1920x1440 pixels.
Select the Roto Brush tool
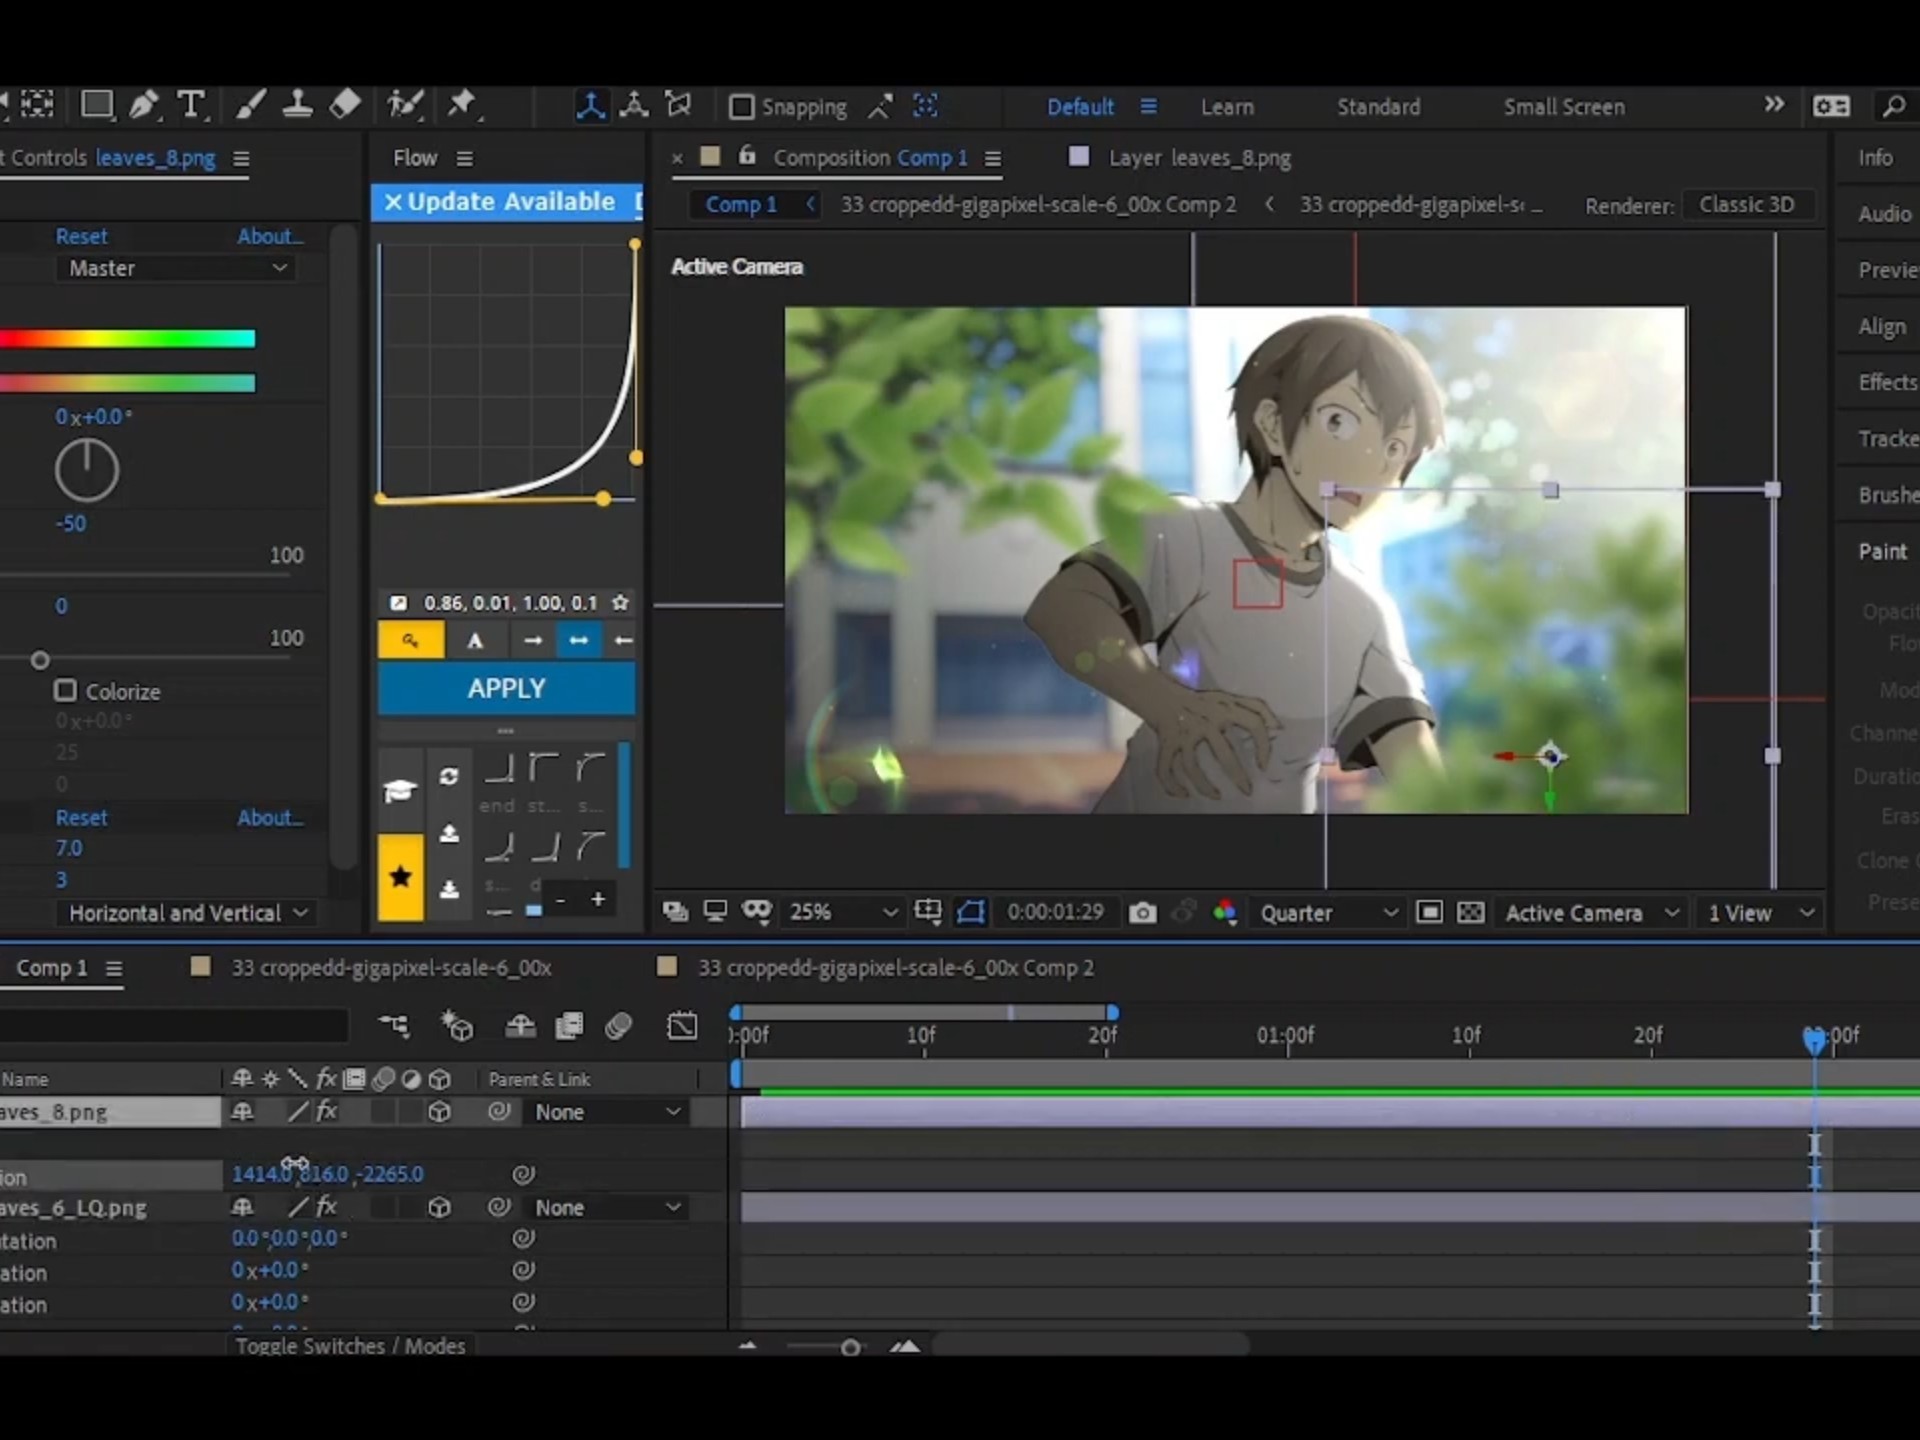pos(405,105)
